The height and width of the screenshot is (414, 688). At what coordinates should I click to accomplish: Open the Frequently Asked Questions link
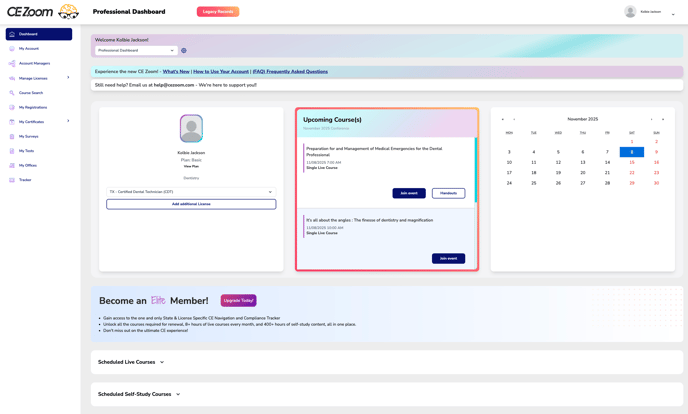[290, 72]
